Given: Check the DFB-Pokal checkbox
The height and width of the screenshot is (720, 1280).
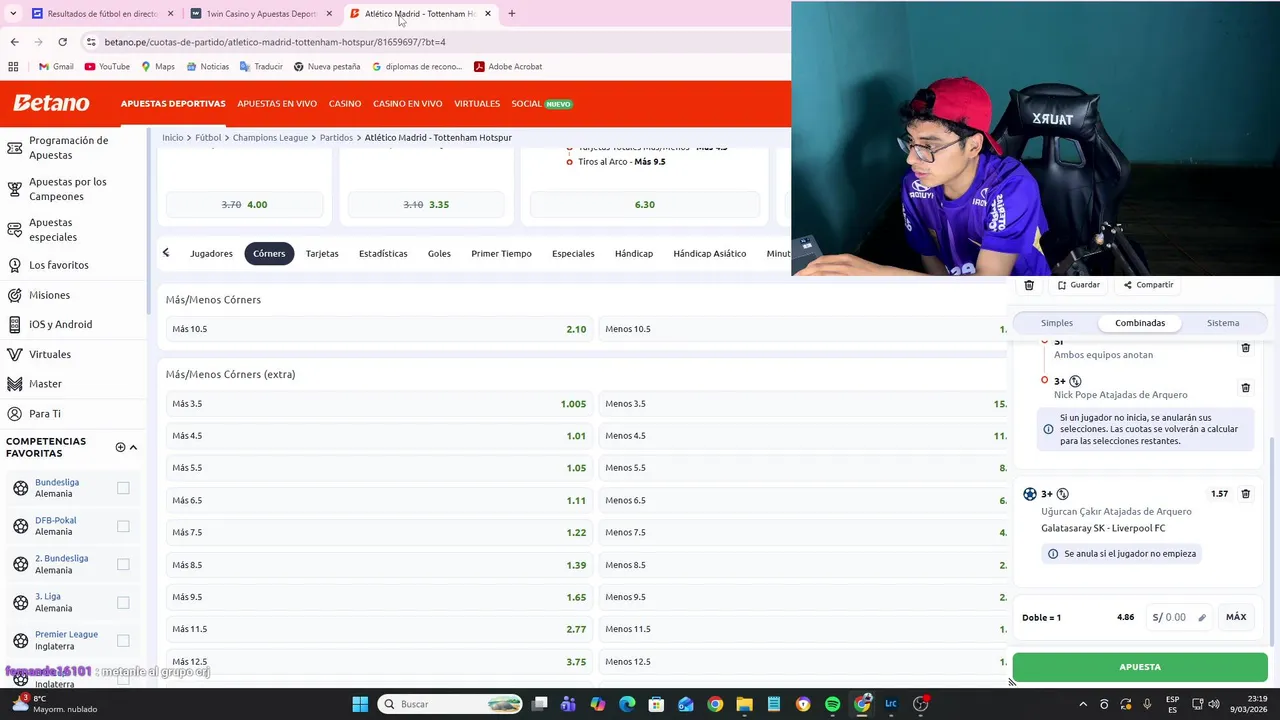Looking at the screenshot, I should pos(123,526).
